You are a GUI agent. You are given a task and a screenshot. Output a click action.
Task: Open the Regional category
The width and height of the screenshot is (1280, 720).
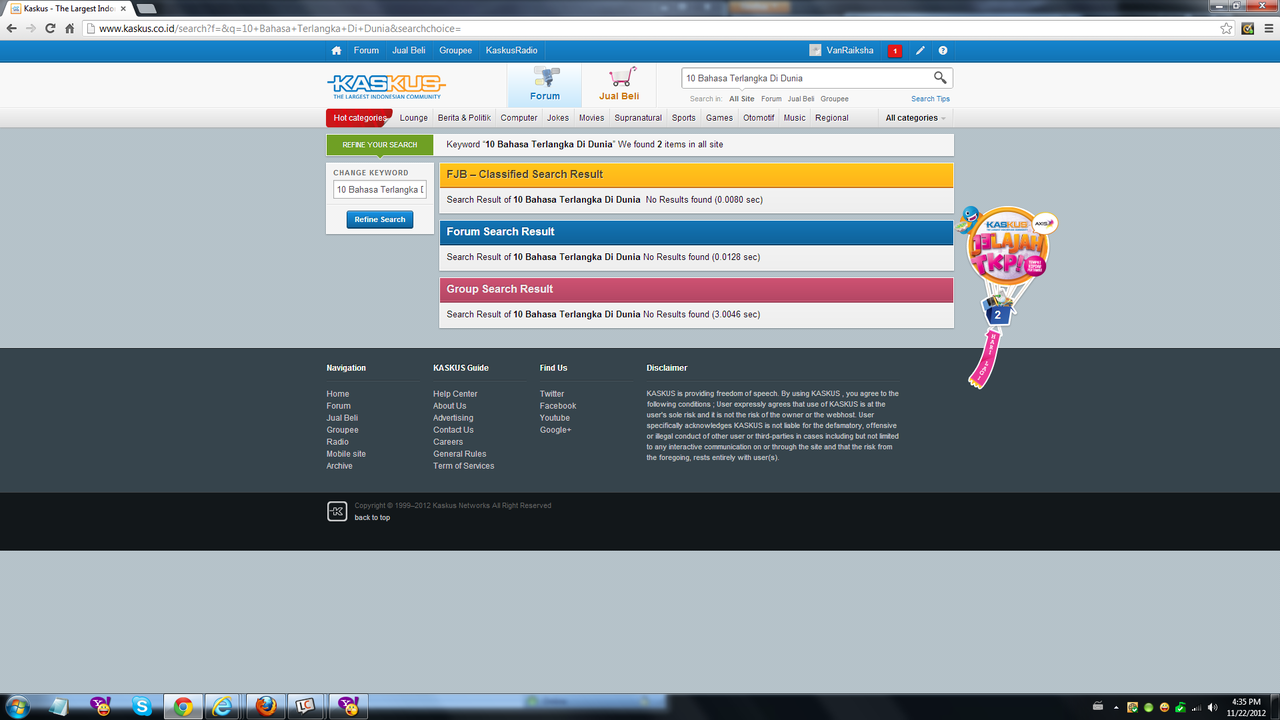click(x=832, y=118)
